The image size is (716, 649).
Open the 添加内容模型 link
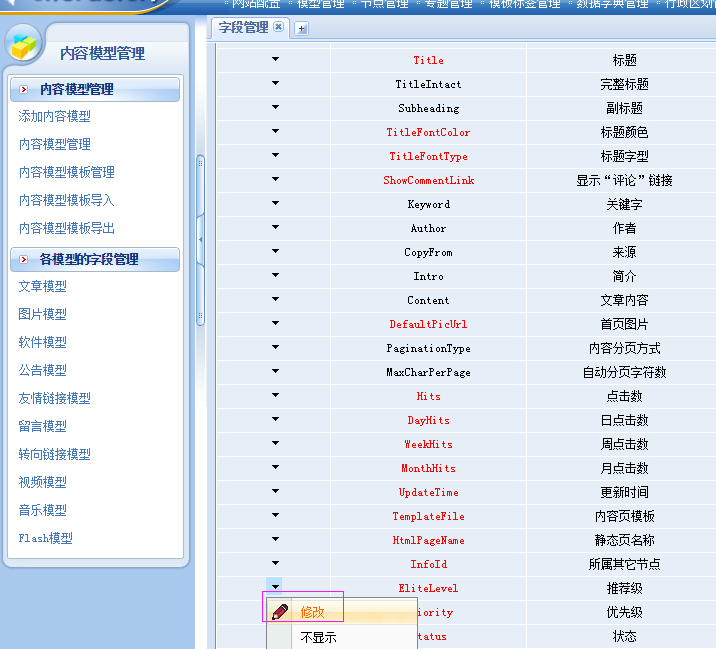(54, 117)
